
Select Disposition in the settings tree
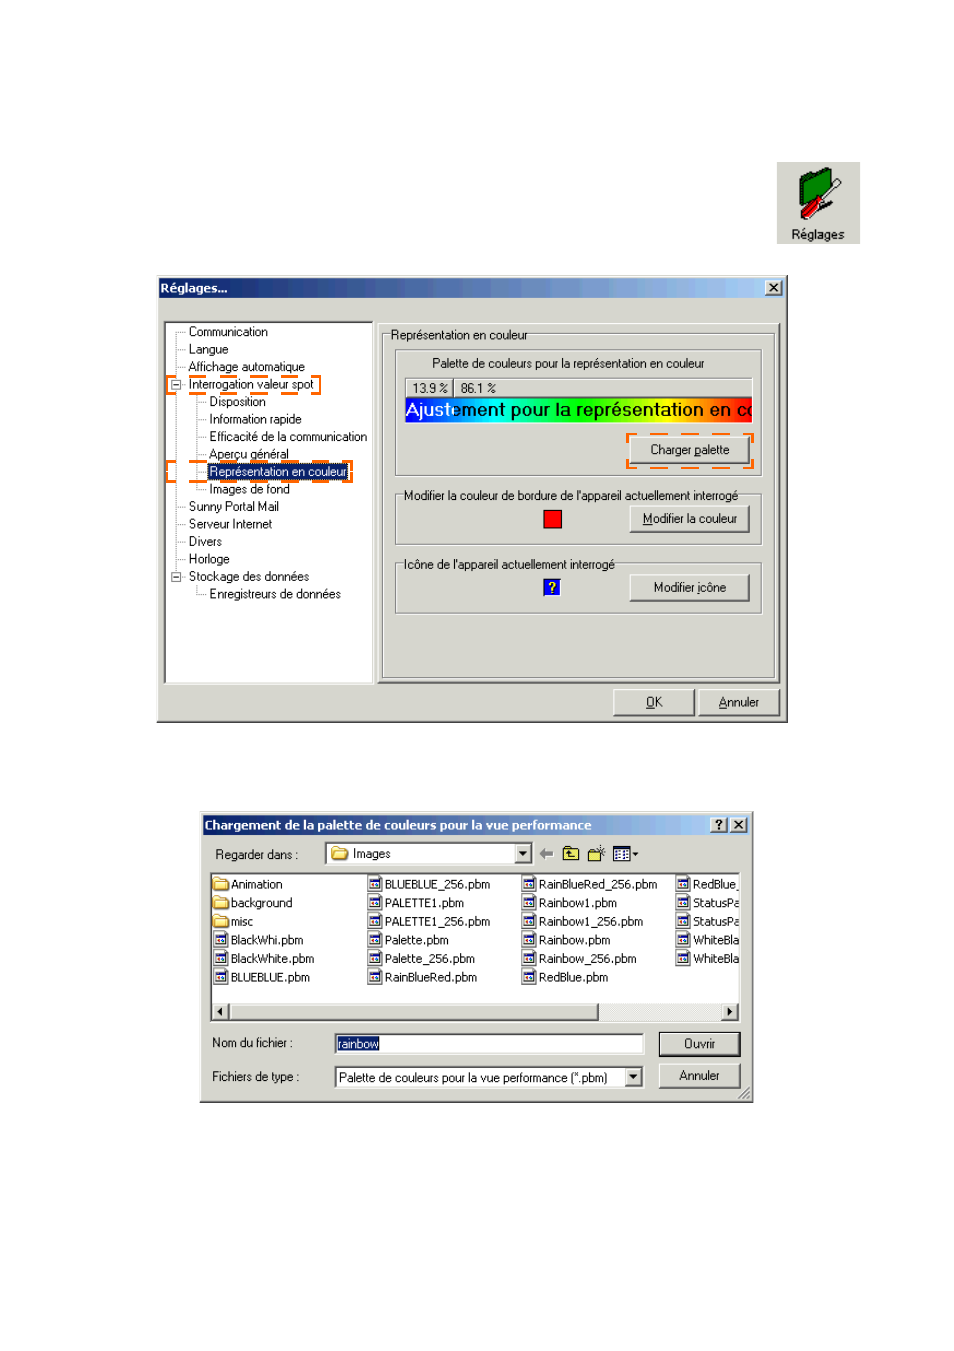coord(237,402)
